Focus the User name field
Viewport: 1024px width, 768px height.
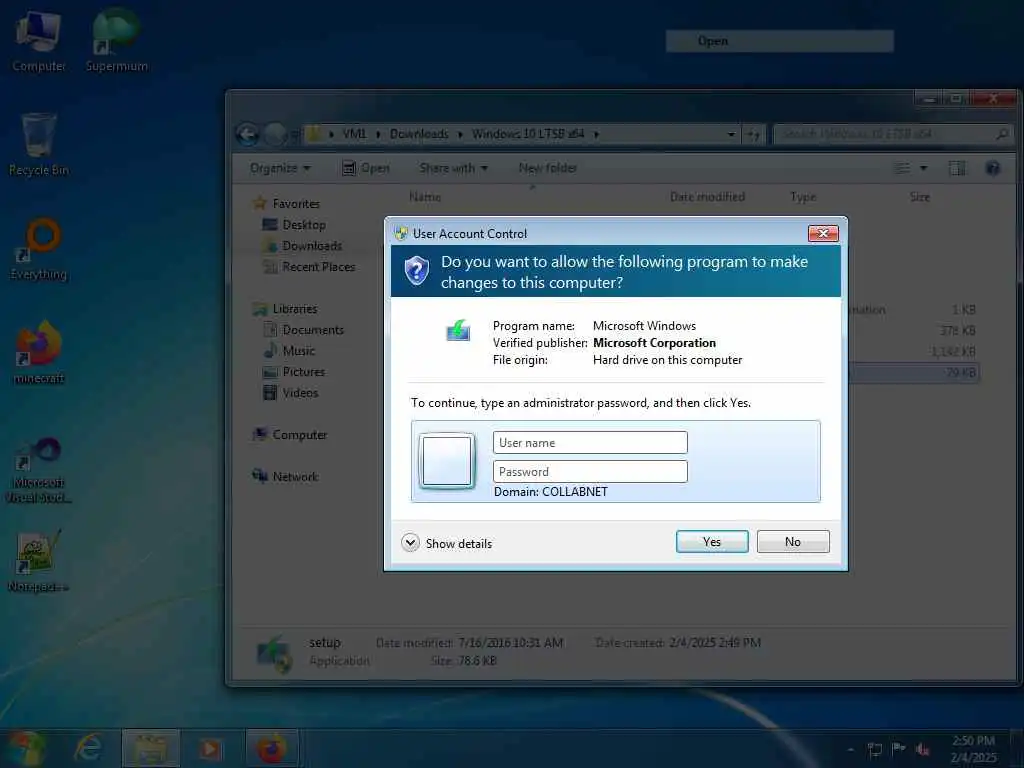[x=590, y=442]
